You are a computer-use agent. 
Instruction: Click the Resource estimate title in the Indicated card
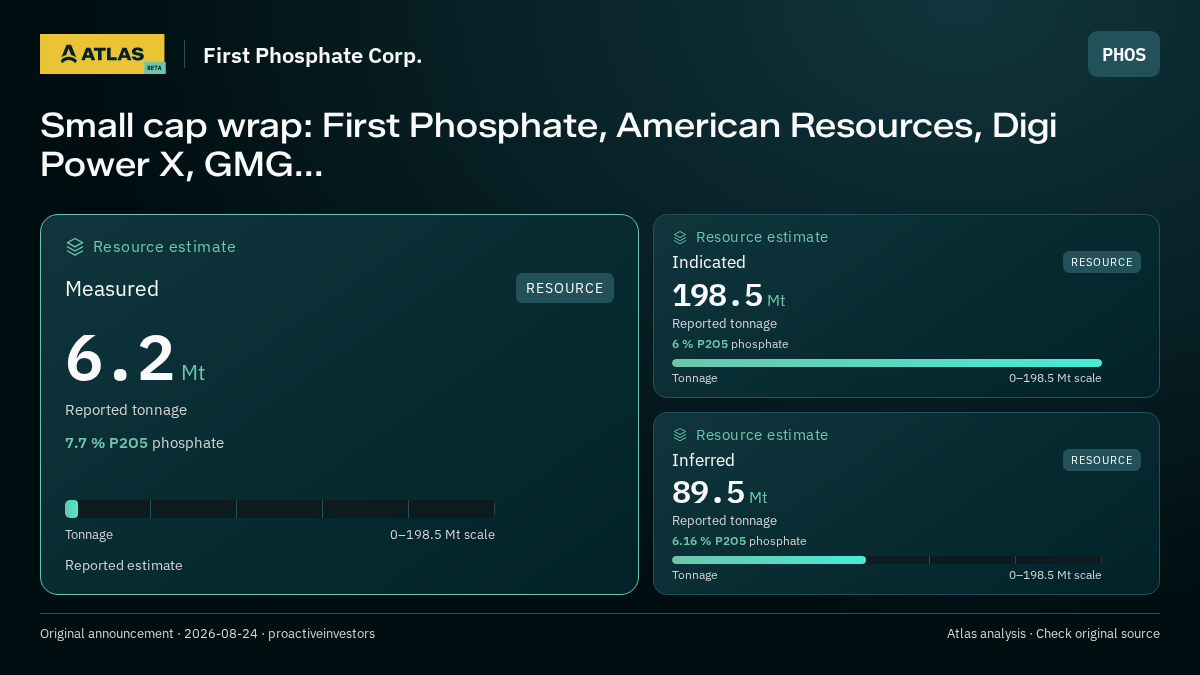[x=762, y=237]
